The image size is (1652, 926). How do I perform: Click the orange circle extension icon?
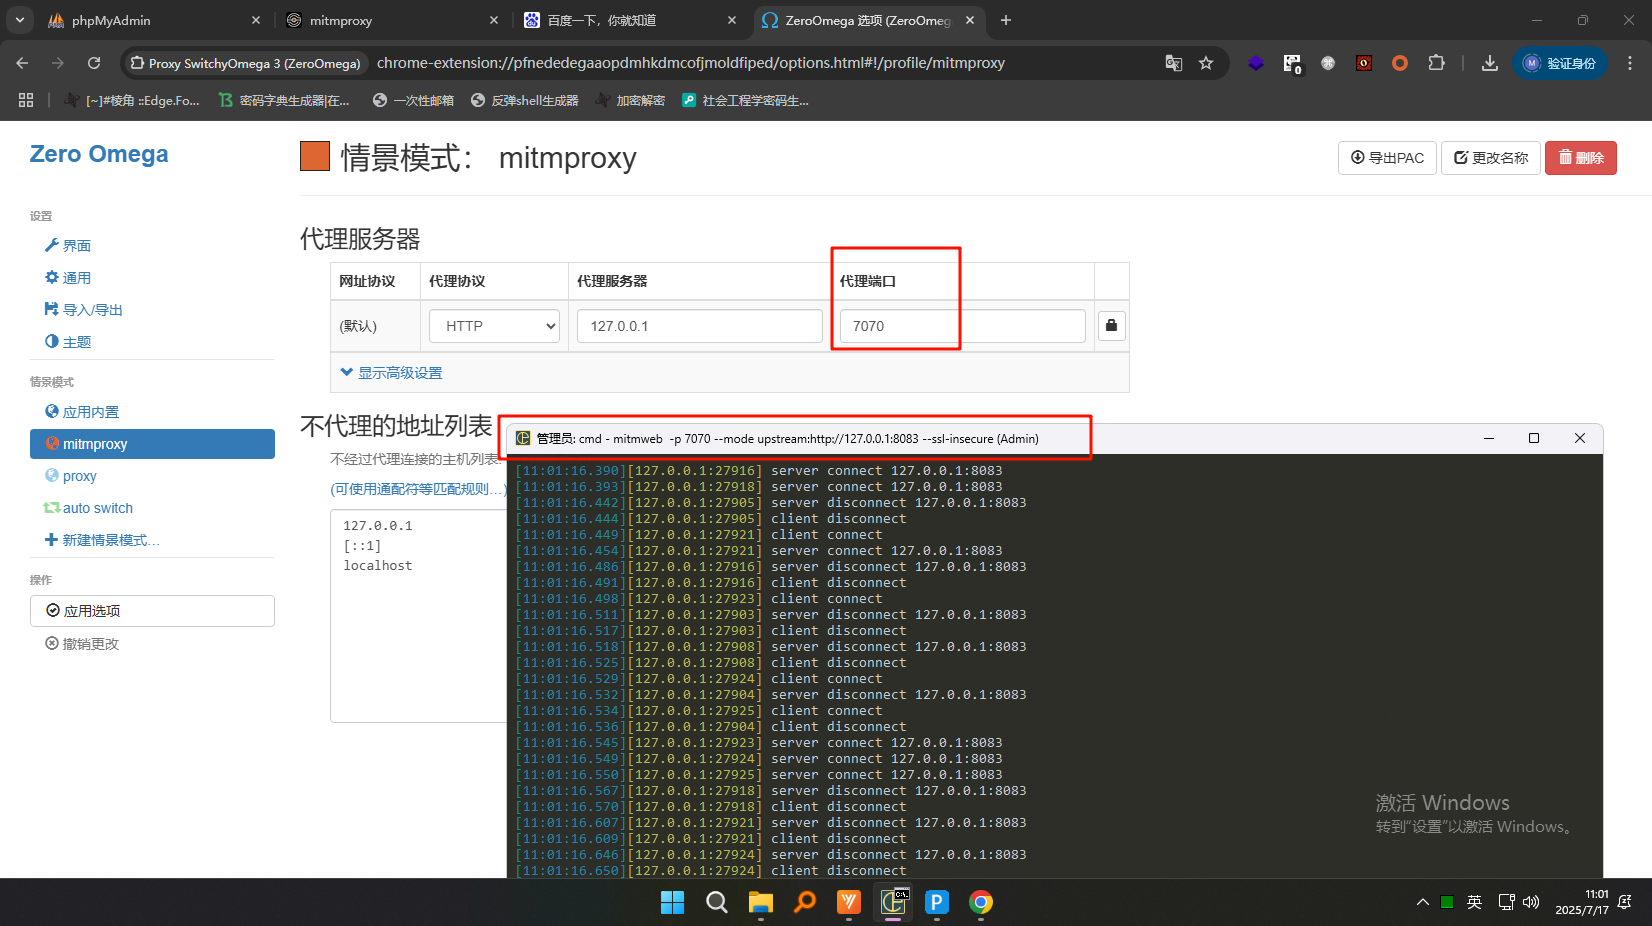(x=1400, y=63)
